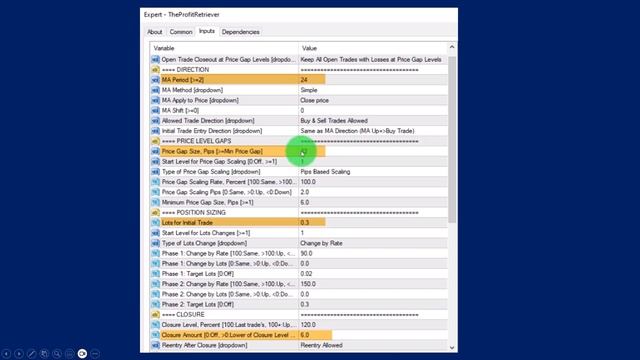
Task: Click icon beside Phase 1: Target Lots
Action: click(x=155, y=274)
